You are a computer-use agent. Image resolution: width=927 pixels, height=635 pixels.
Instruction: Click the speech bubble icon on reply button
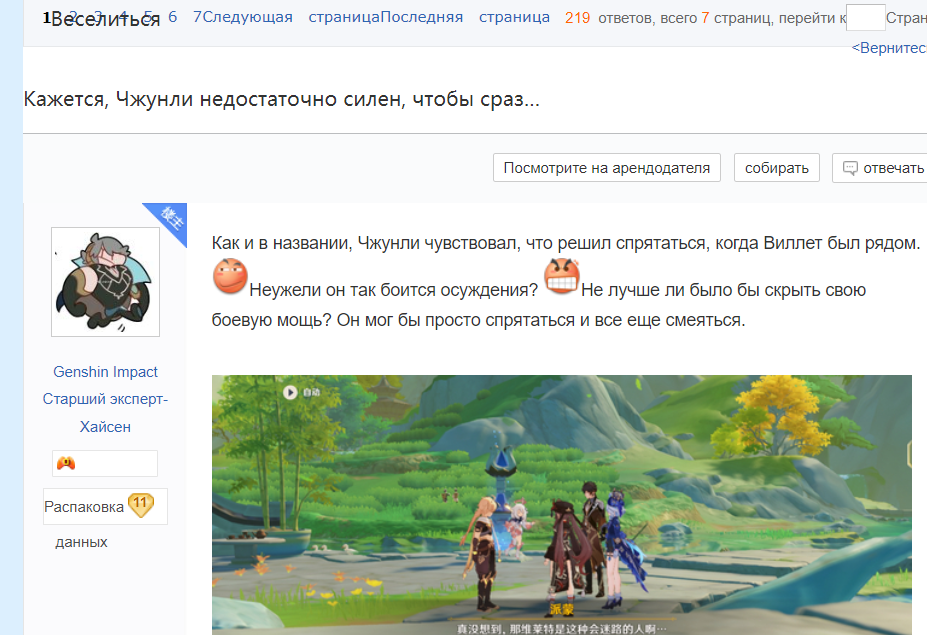[x=850, y=169]
